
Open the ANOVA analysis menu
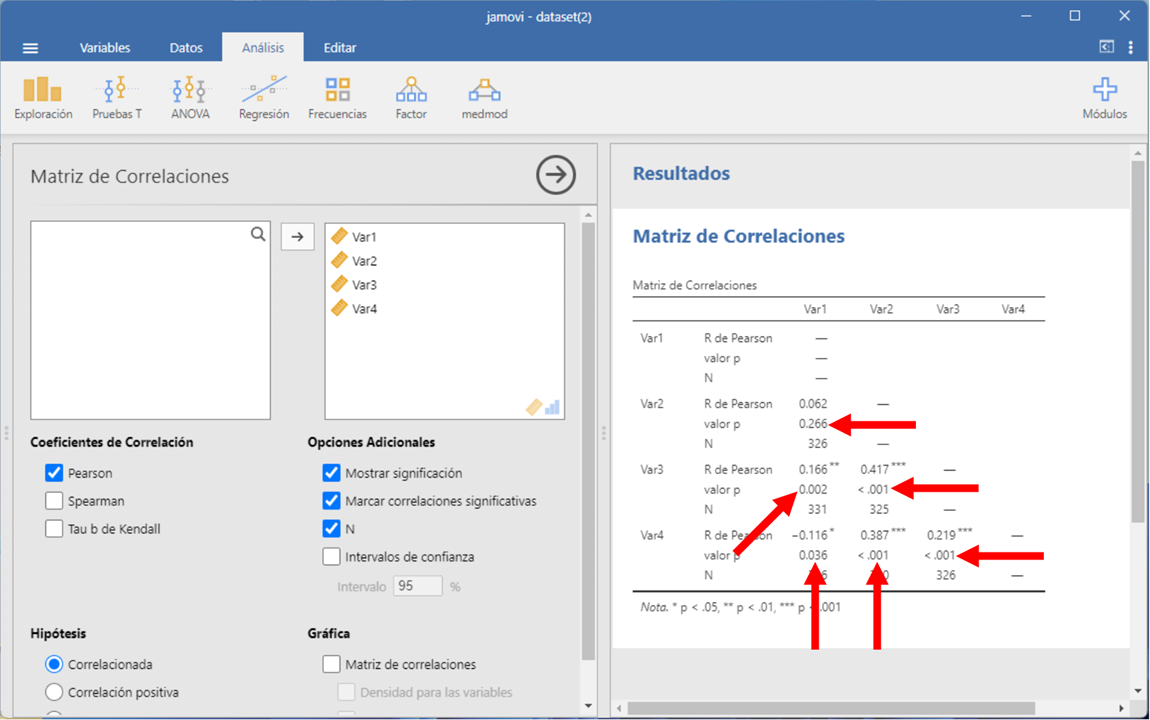190,98
